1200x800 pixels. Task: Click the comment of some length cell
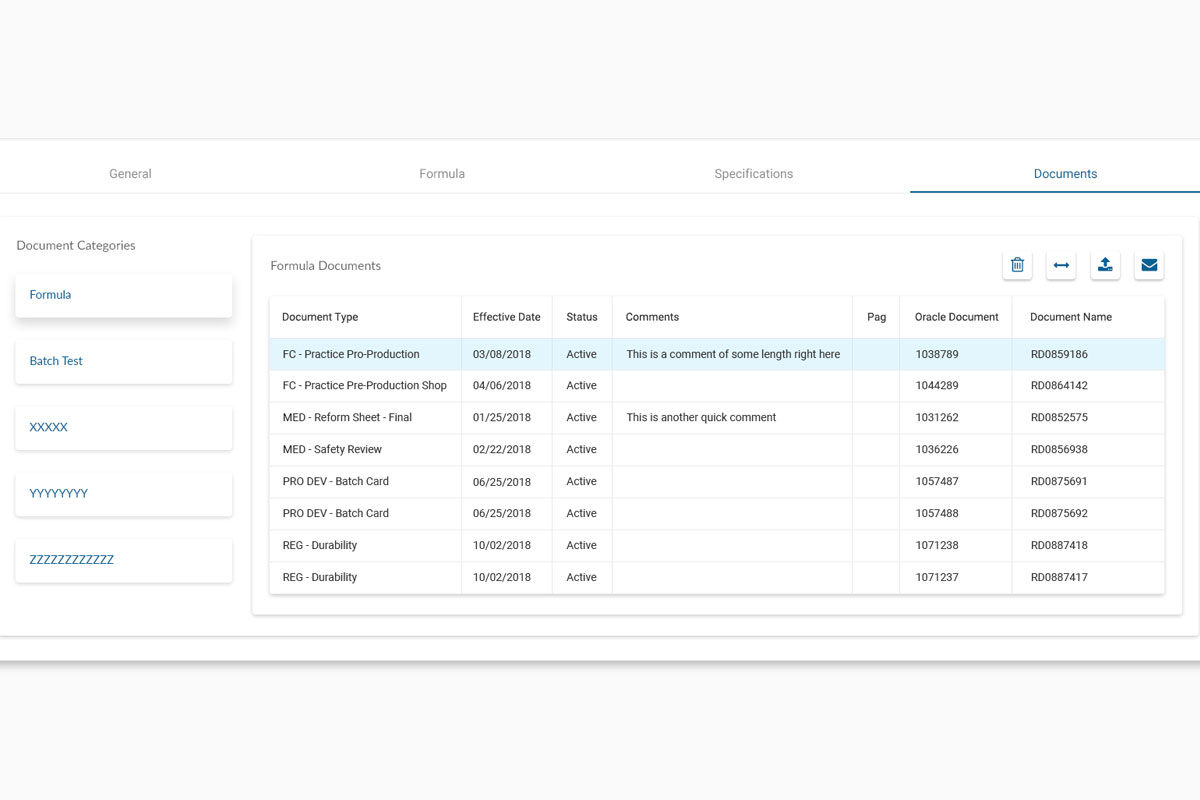pos(733,354)
